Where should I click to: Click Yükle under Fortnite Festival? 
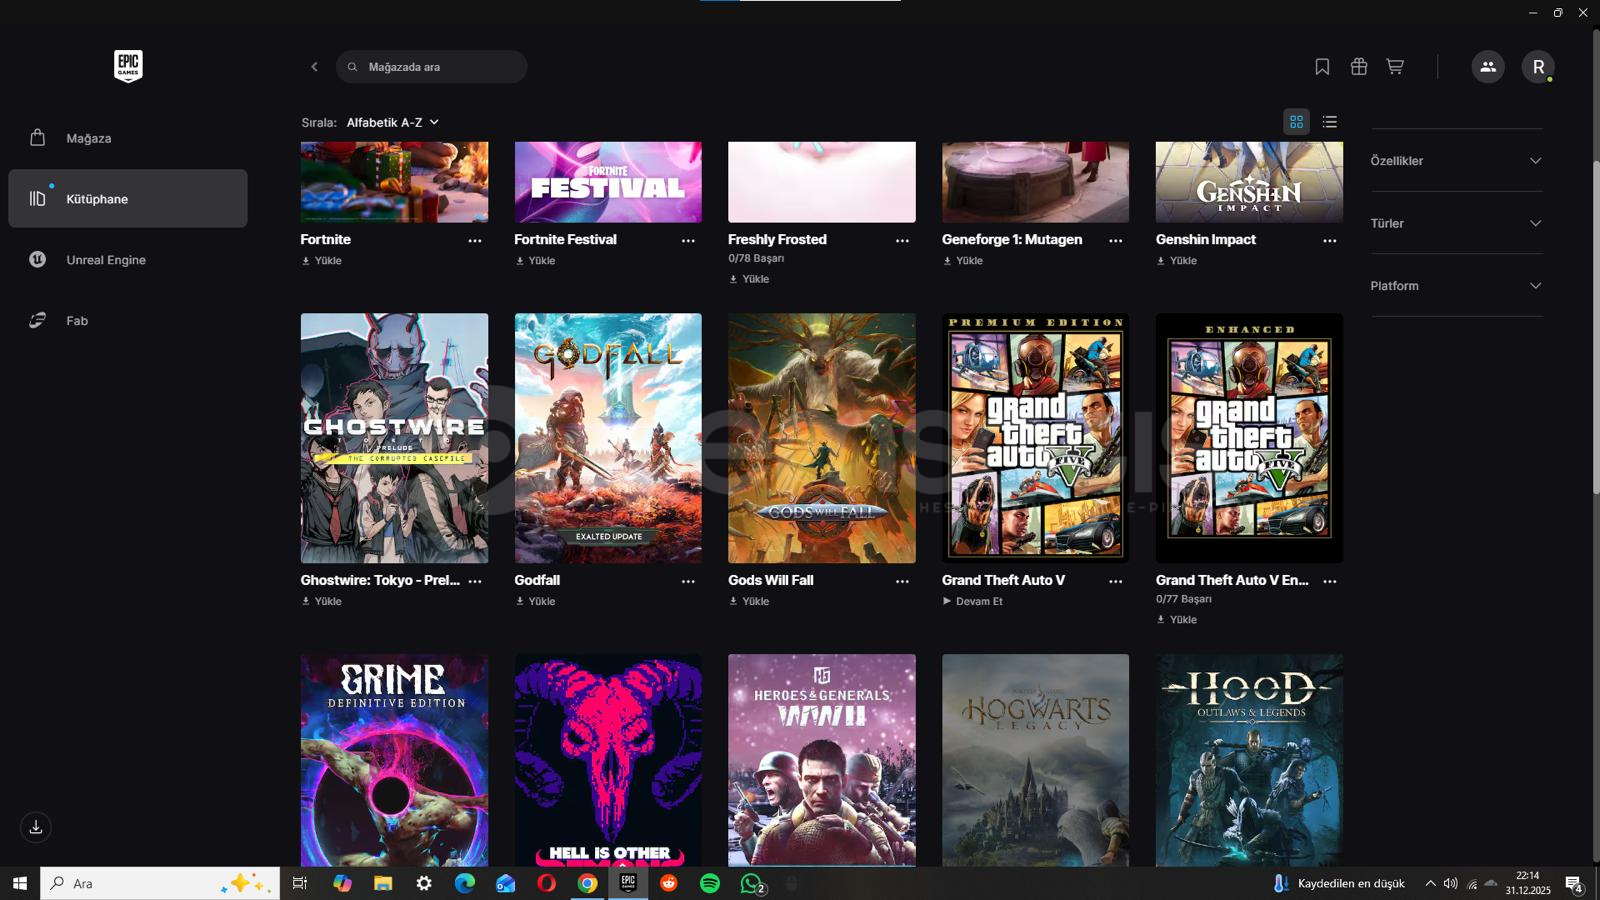coord(535,261)
